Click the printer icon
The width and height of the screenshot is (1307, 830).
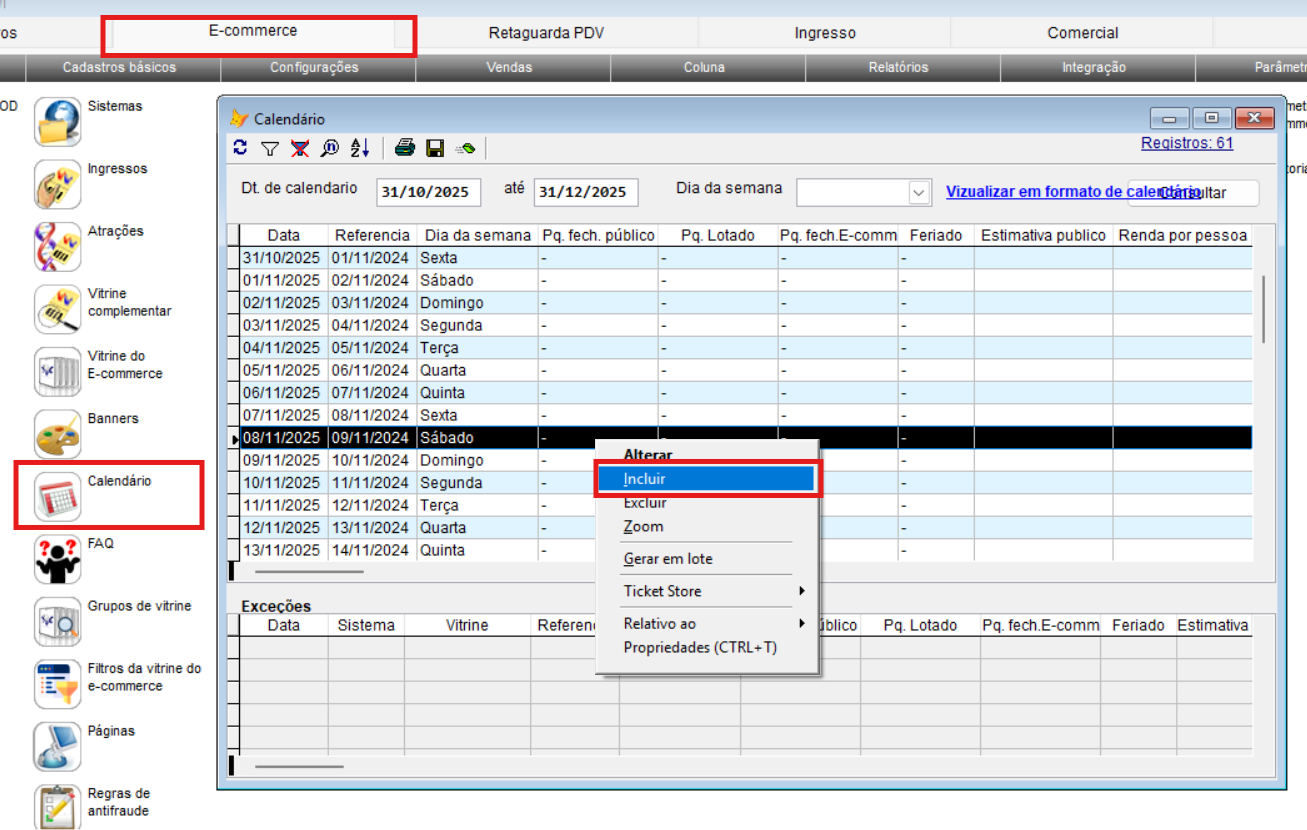(x=405, y=148)
